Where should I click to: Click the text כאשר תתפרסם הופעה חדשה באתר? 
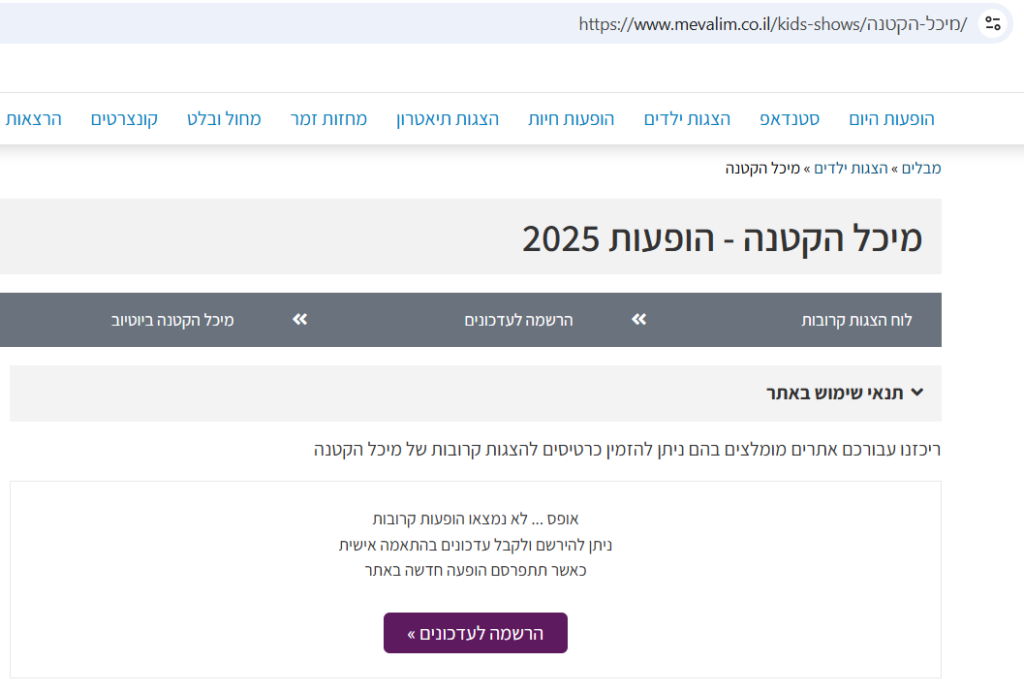point(475,570)
